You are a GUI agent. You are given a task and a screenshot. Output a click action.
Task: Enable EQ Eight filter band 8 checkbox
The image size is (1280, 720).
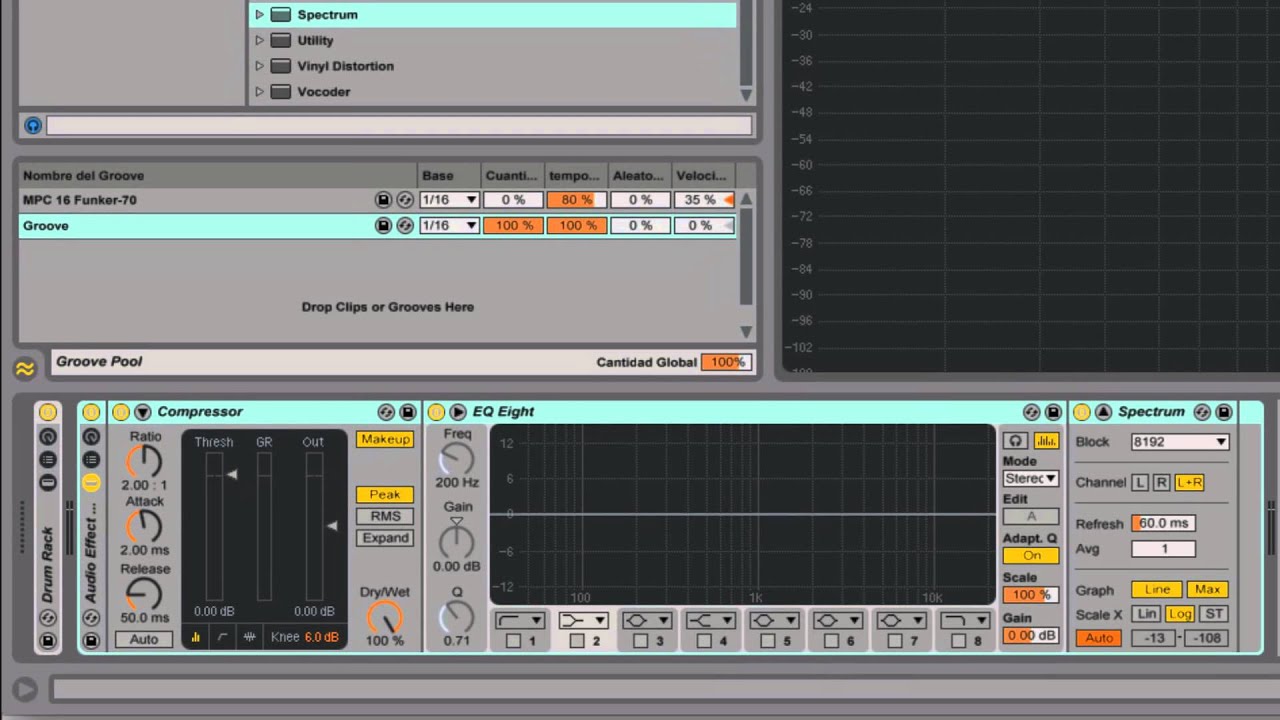coord(959,641)
